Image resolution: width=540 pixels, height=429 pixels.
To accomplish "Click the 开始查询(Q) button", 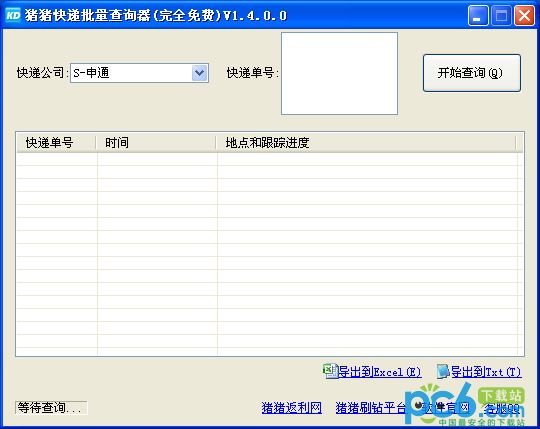I will point(471,73).
